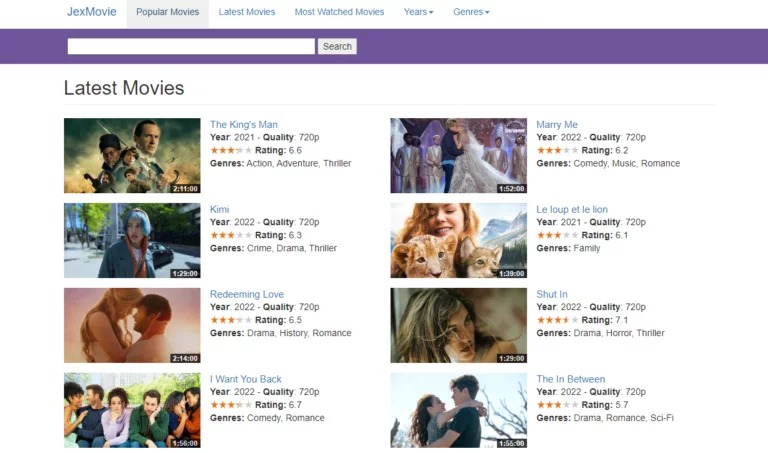The height and width of the screenshot is (453, 768).
Task: Click the JexMovie brand logo
Action: pyautogui.click(x=91, y=12)
